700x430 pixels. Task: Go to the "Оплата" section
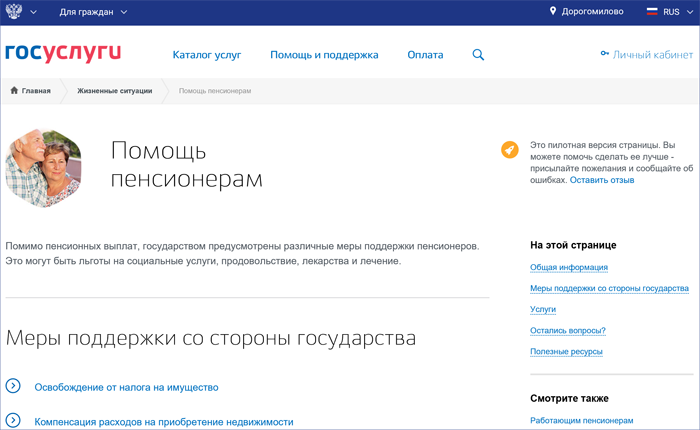point(425,55)
